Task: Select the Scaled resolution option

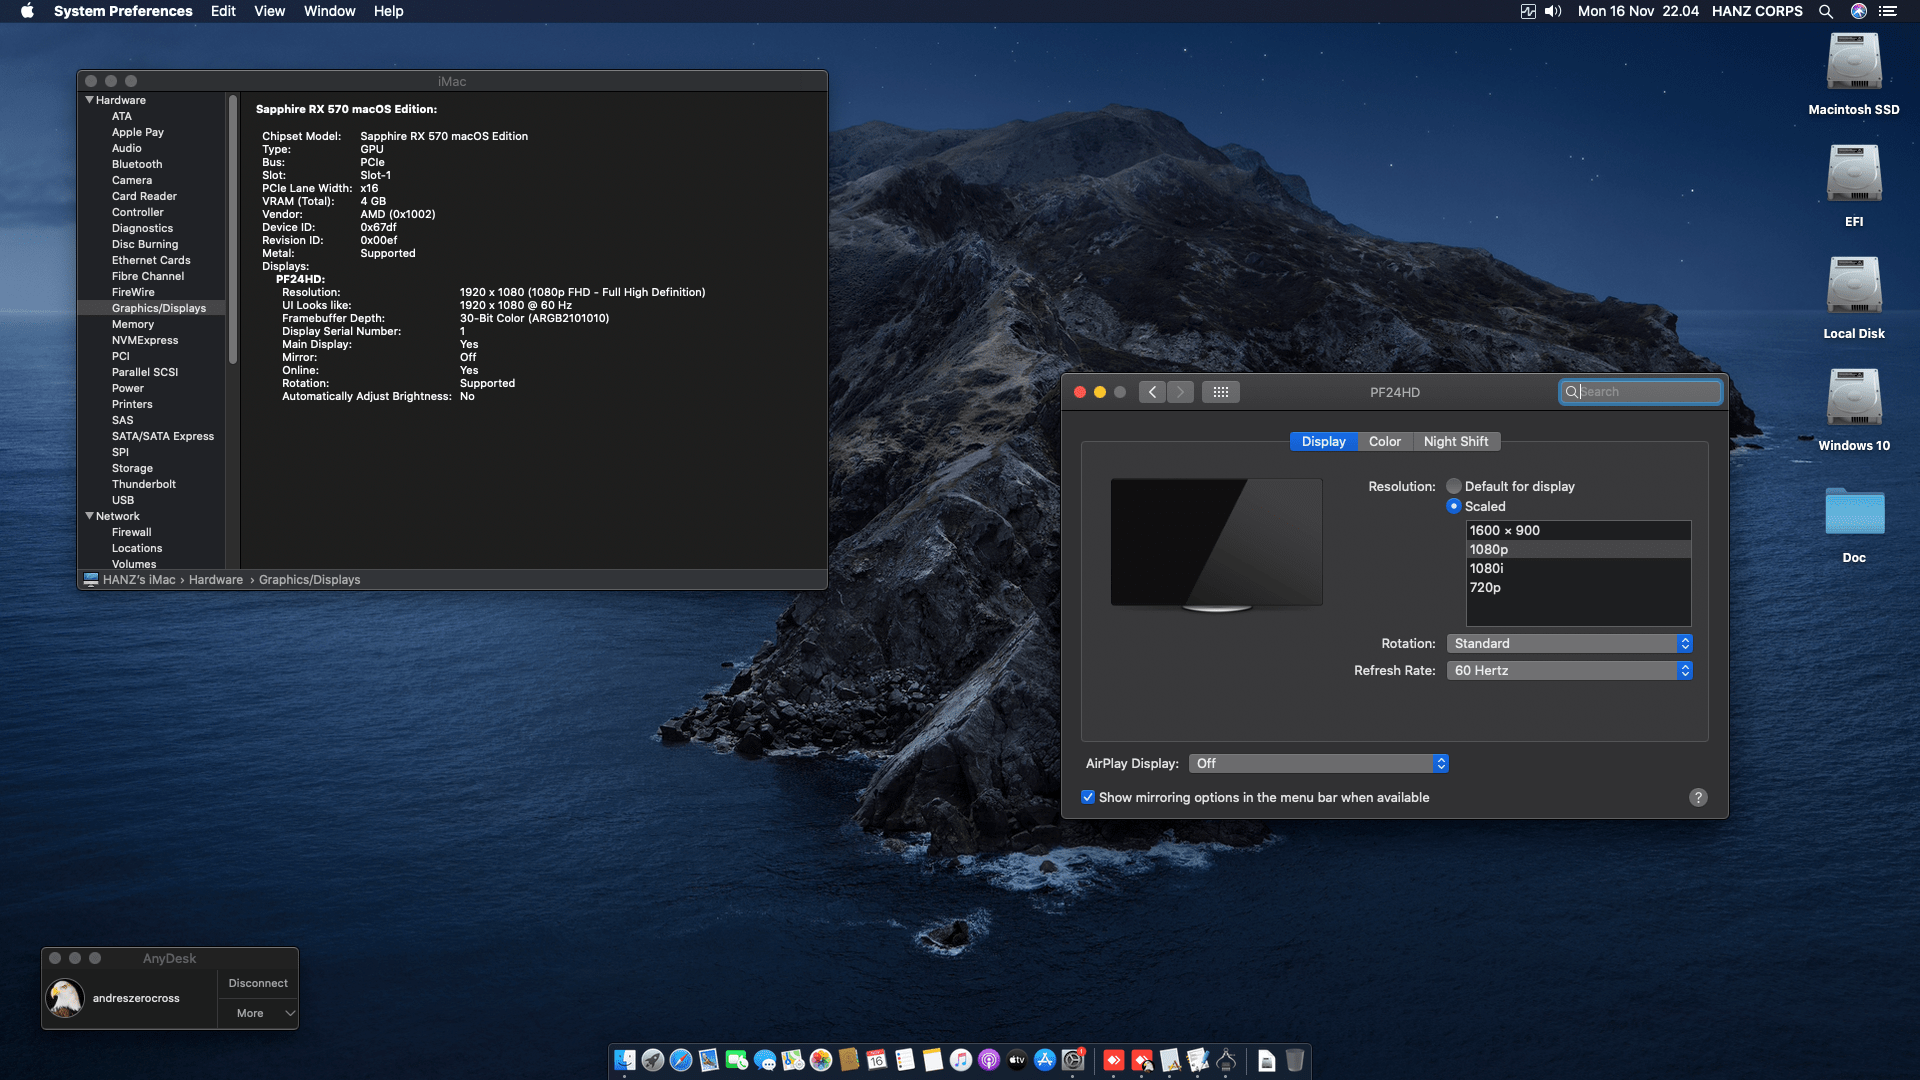Action: point(1454,507)
